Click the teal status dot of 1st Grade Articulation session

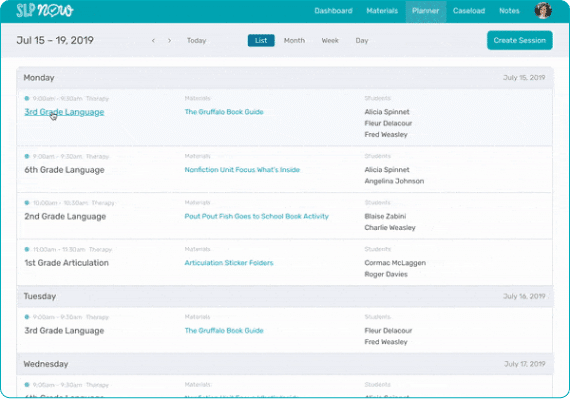(x=27, y=249)
